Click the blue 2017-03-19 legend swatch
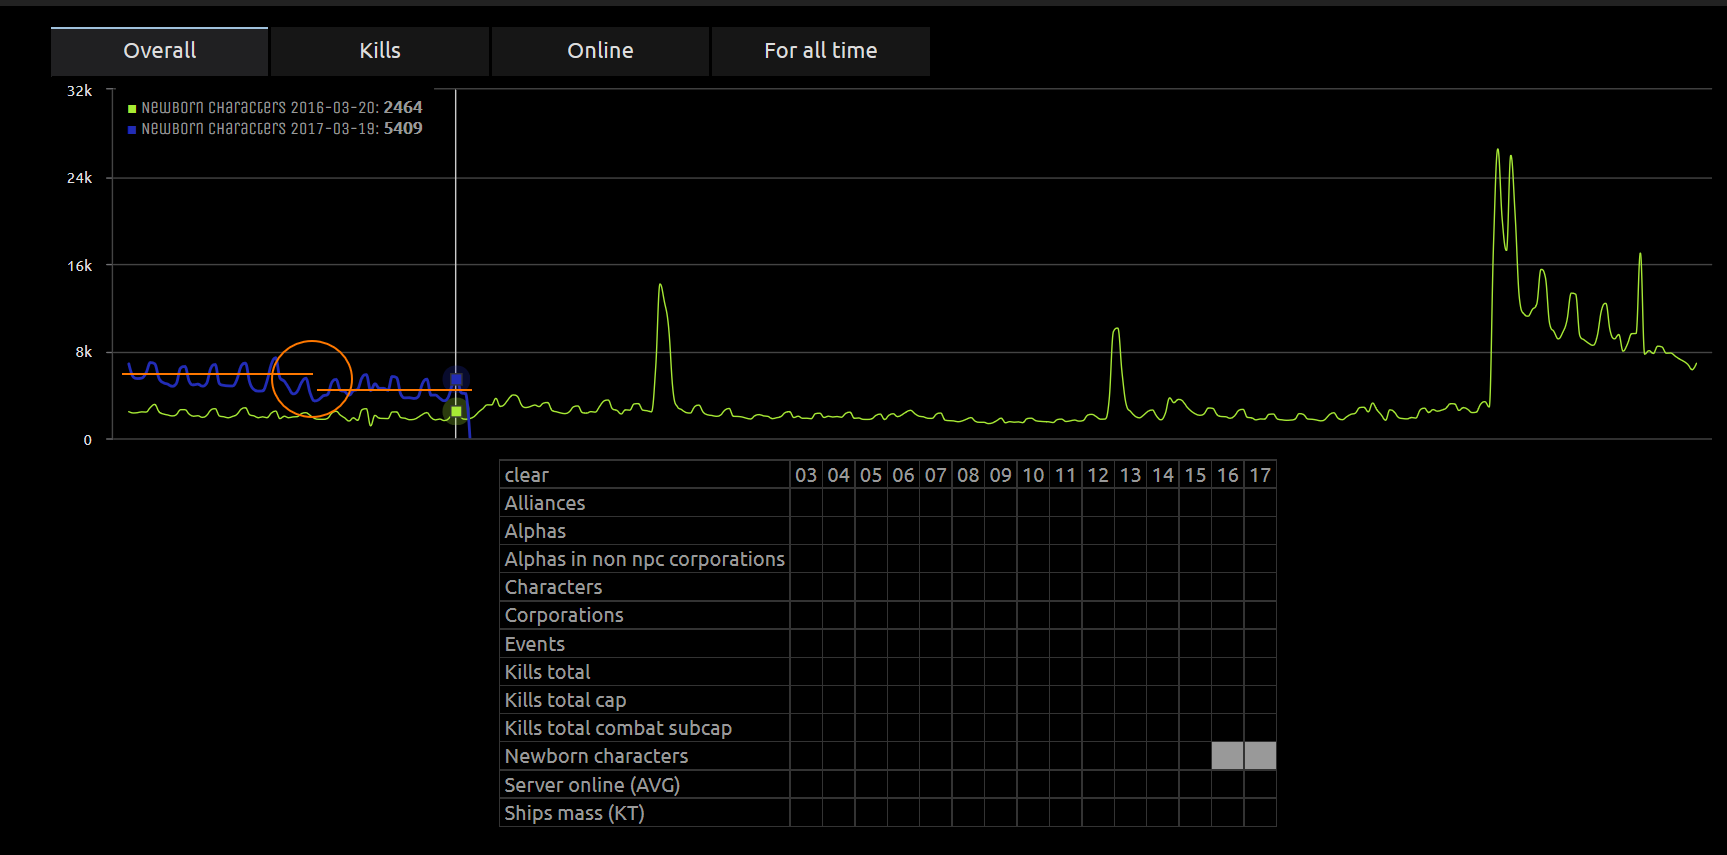Viewport: 1727px width, 855px height. tap(132, 129)
